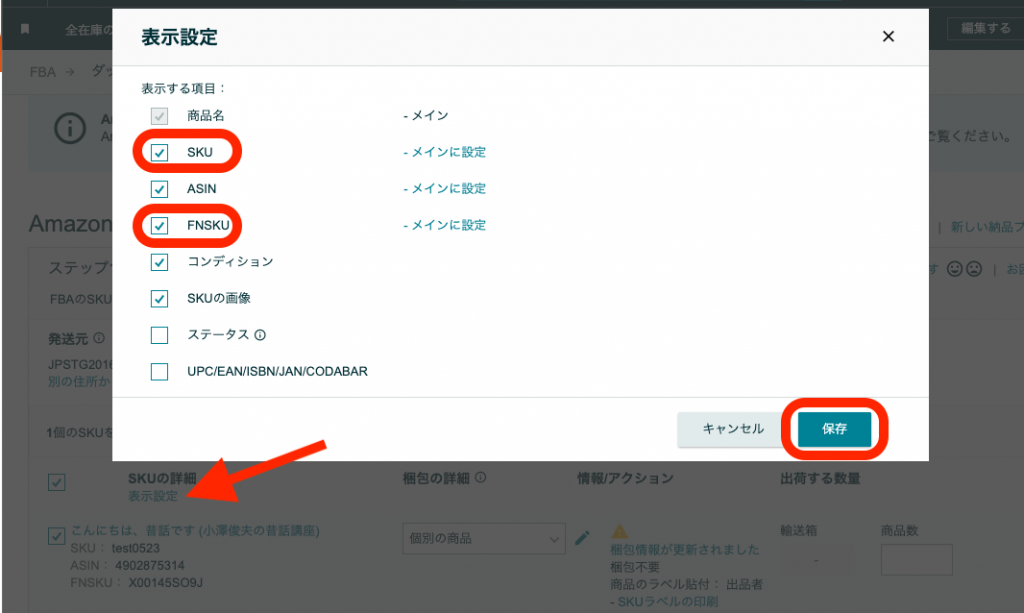This screenshot has height=613, width=1024.
Task: Click the 商品数 quantity input field
Action: tap(916, 559)
